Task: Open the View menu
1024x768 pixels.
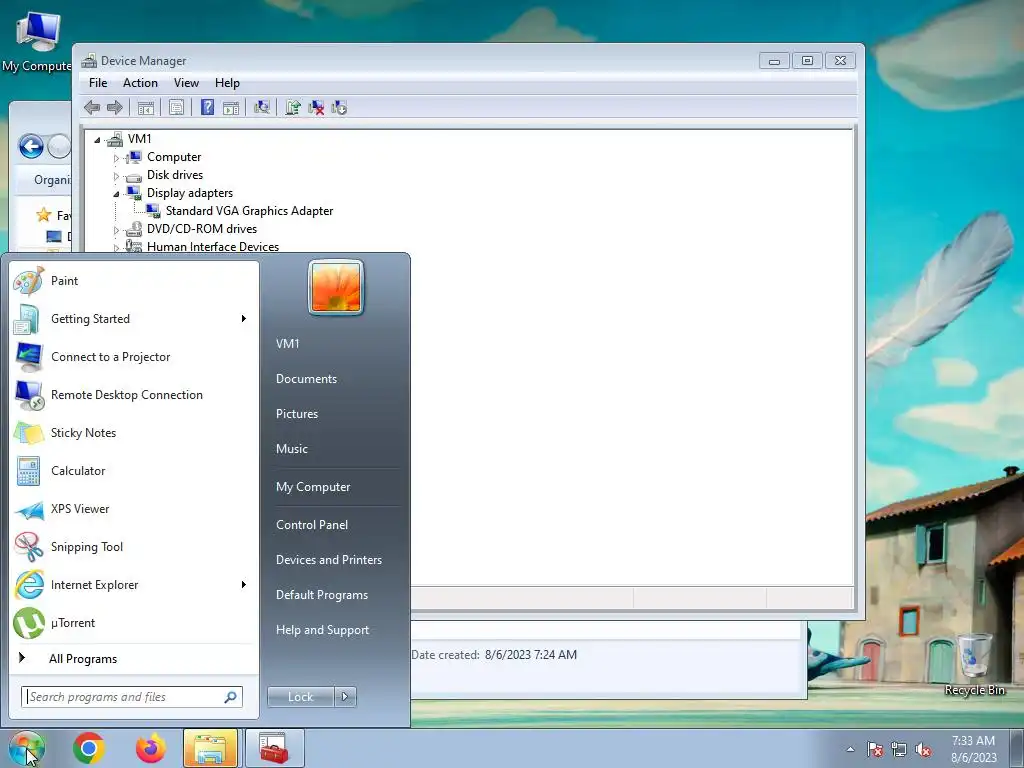Action: [186, 83]
